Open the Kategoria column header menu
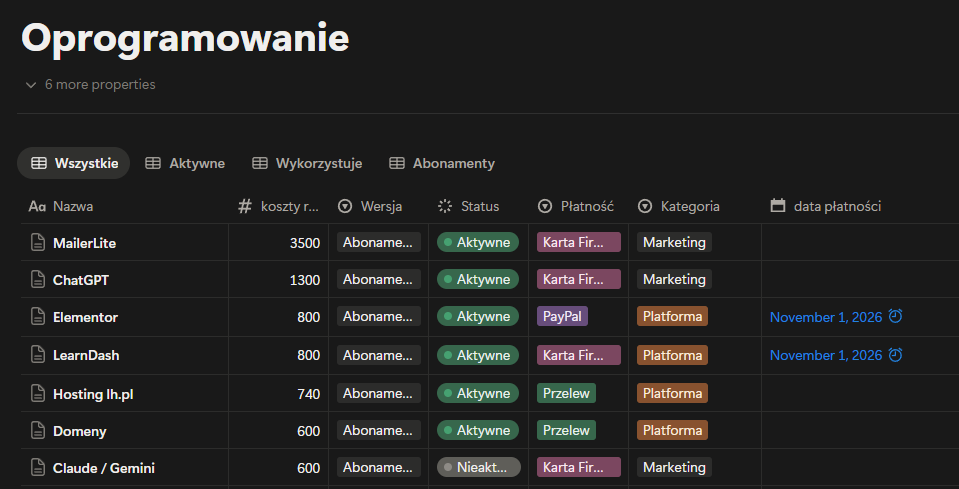Image resolution: width=959 pixels, height=489 pixels. click(695, 207)
